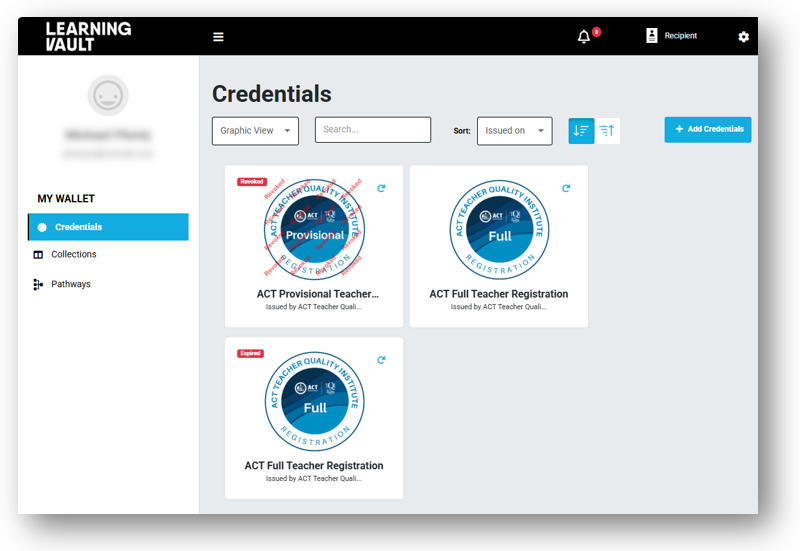
Task: Open the valid Full Registration badge thumbnail
Action: (499, 230)
